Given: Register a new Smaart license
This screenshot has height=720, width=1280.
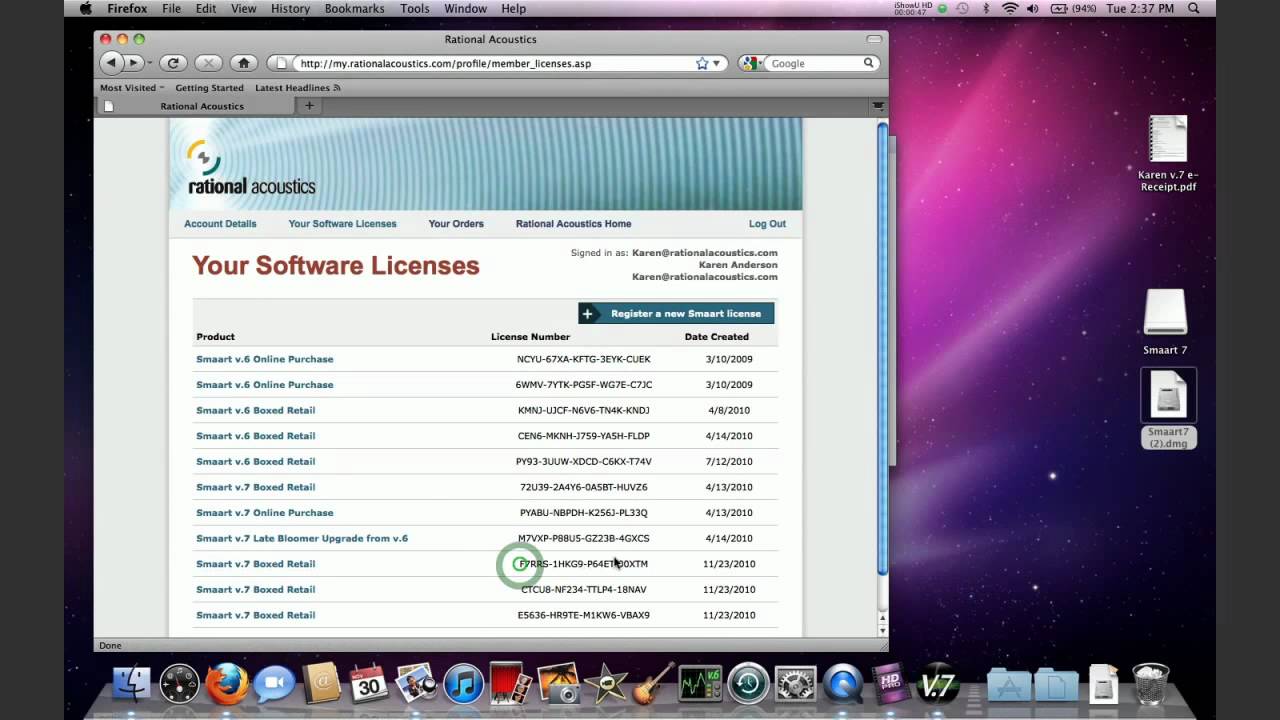Looking at the screenshot, I should (676, 313).
